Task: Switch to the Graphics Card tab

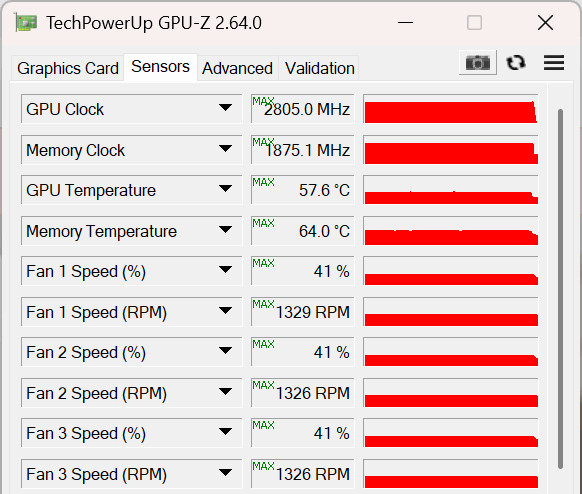Action: click(x=68, y=68)
